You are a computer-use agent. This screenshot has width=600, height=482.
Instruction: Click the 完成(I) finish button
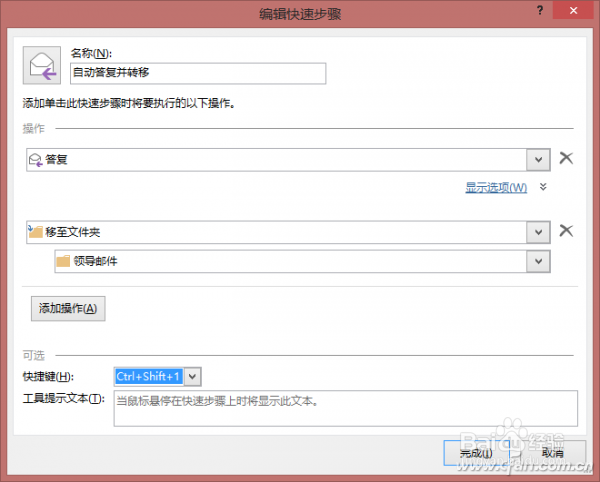[476, 453]
